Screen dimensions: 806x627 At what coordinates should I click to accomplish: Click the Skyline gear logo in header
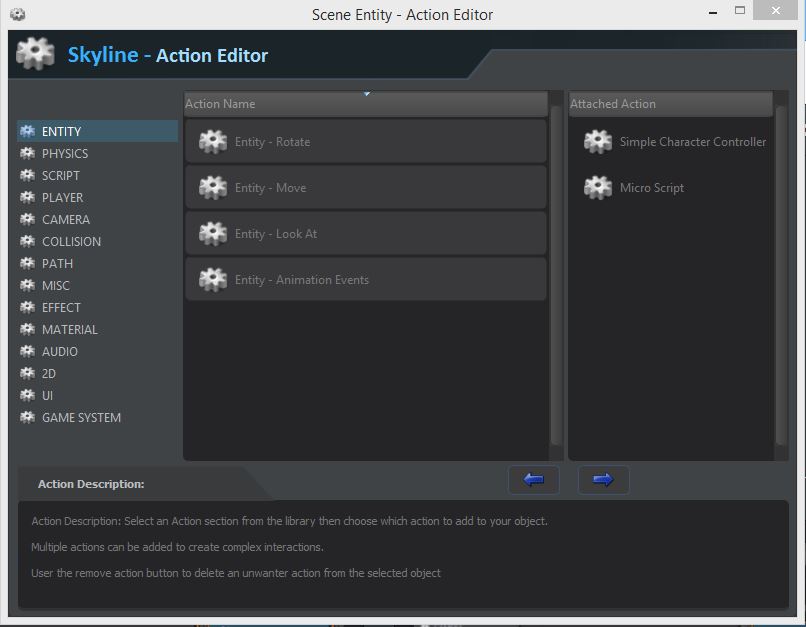(x=35, y=53)
